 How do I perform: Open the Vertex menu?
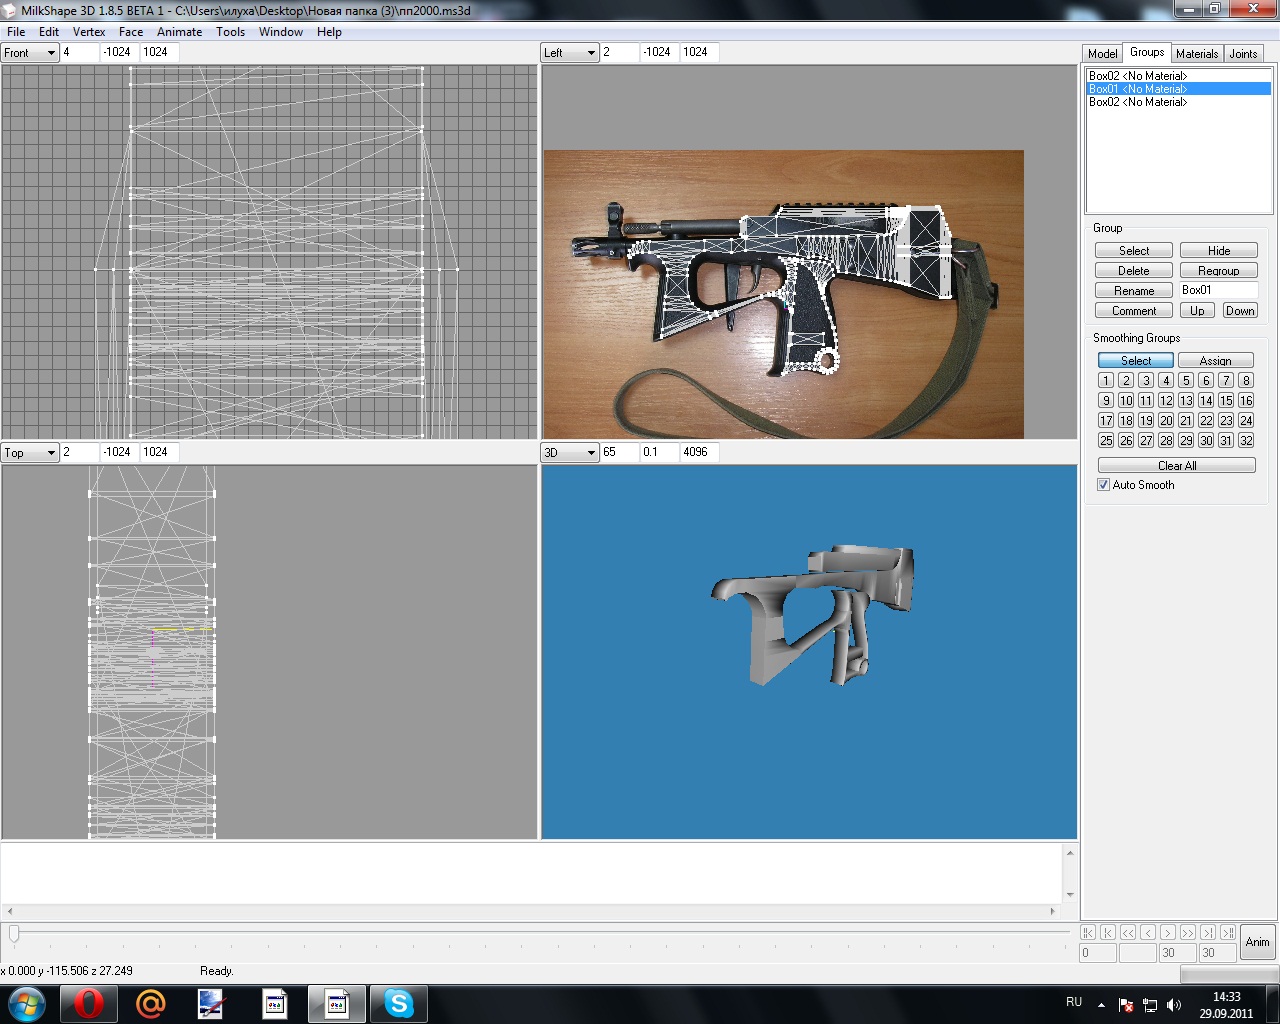pyautogui.click(x=89, y=32)
